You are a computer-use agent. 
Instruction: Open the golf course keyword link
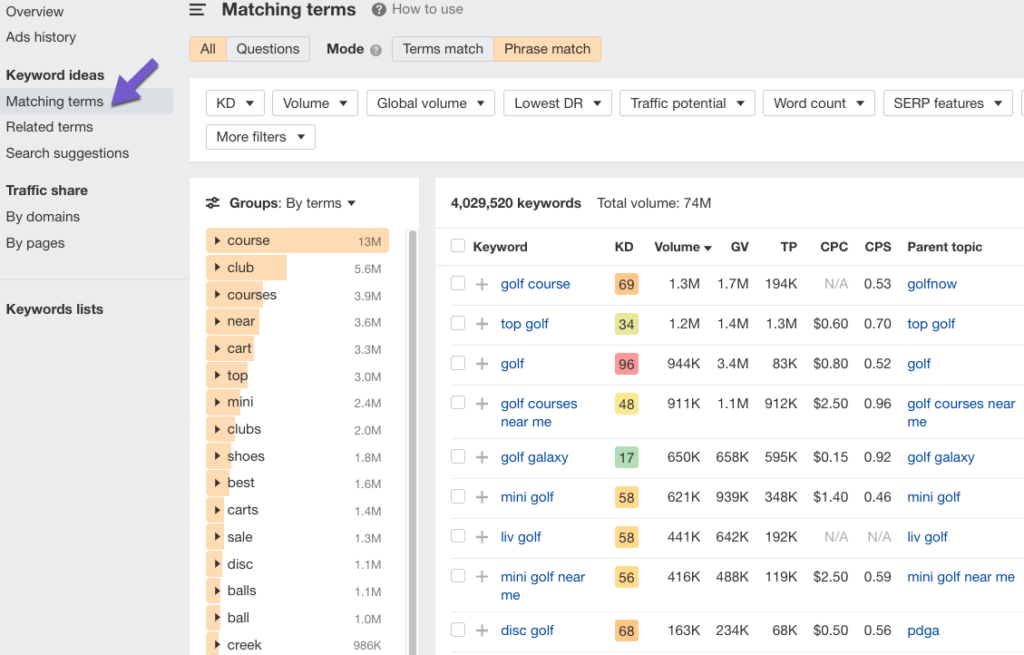click(536, 284)
